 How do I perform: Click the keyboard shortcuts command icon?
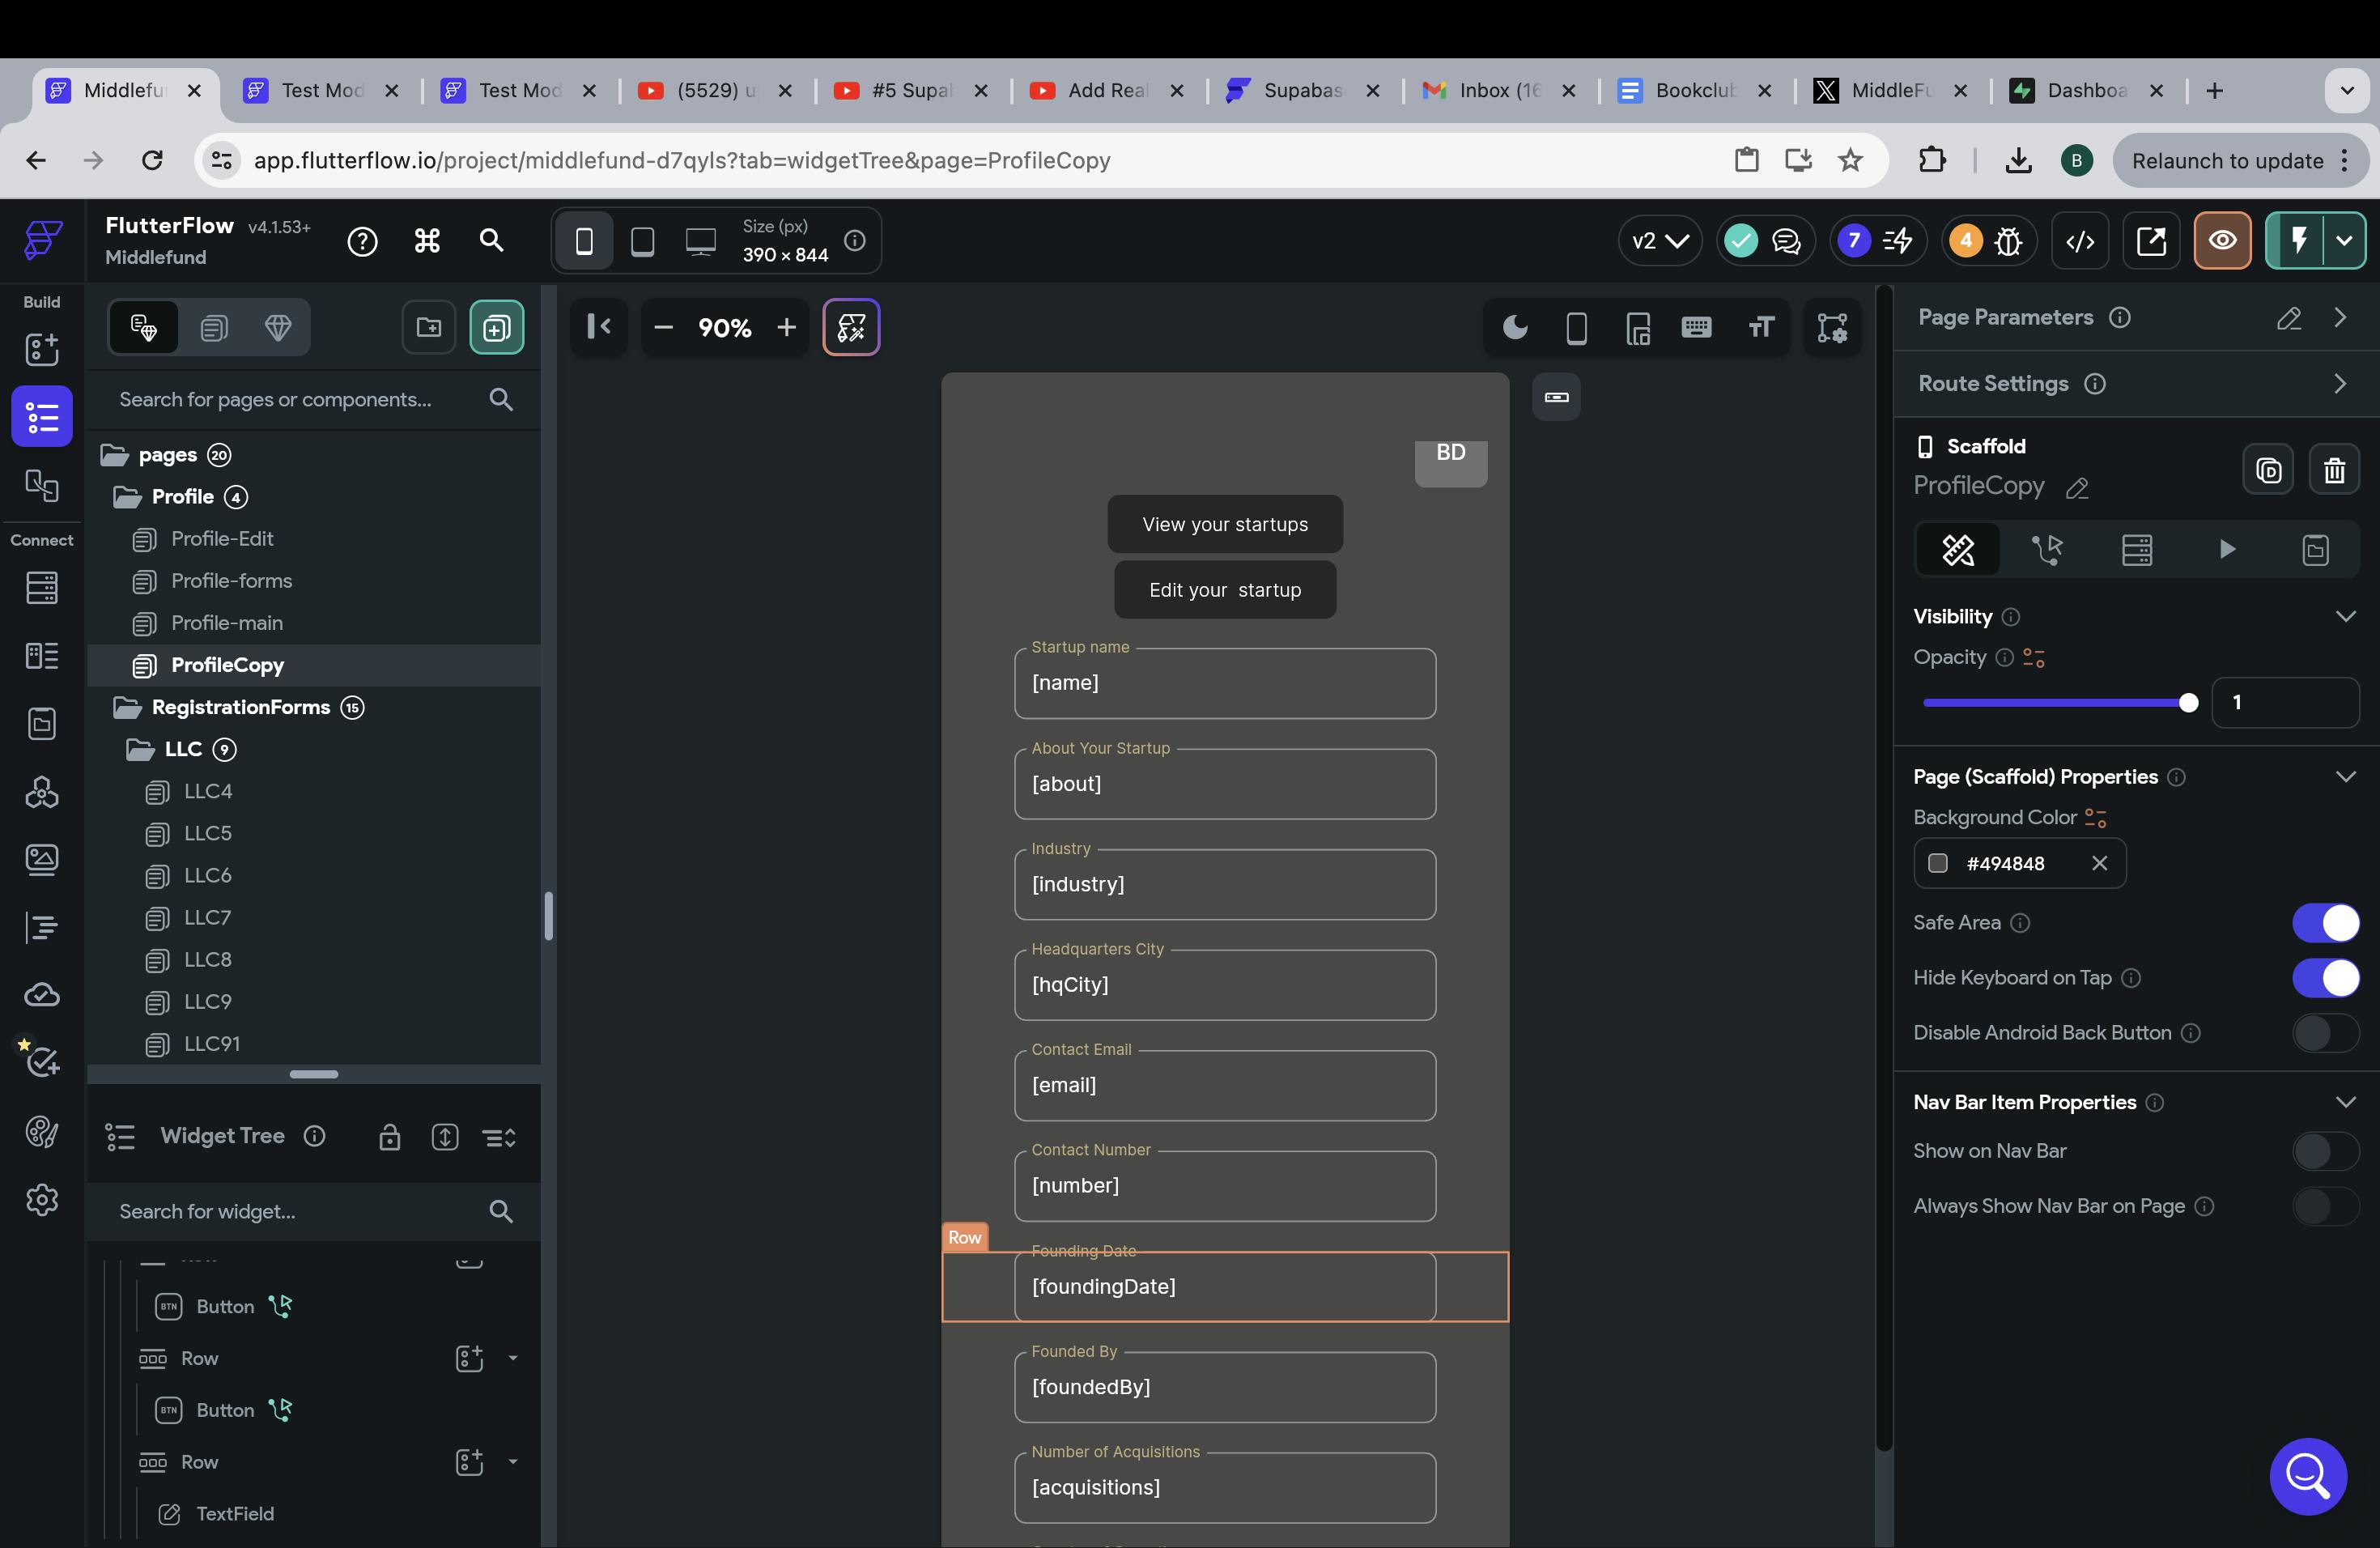tap(427, 241)
